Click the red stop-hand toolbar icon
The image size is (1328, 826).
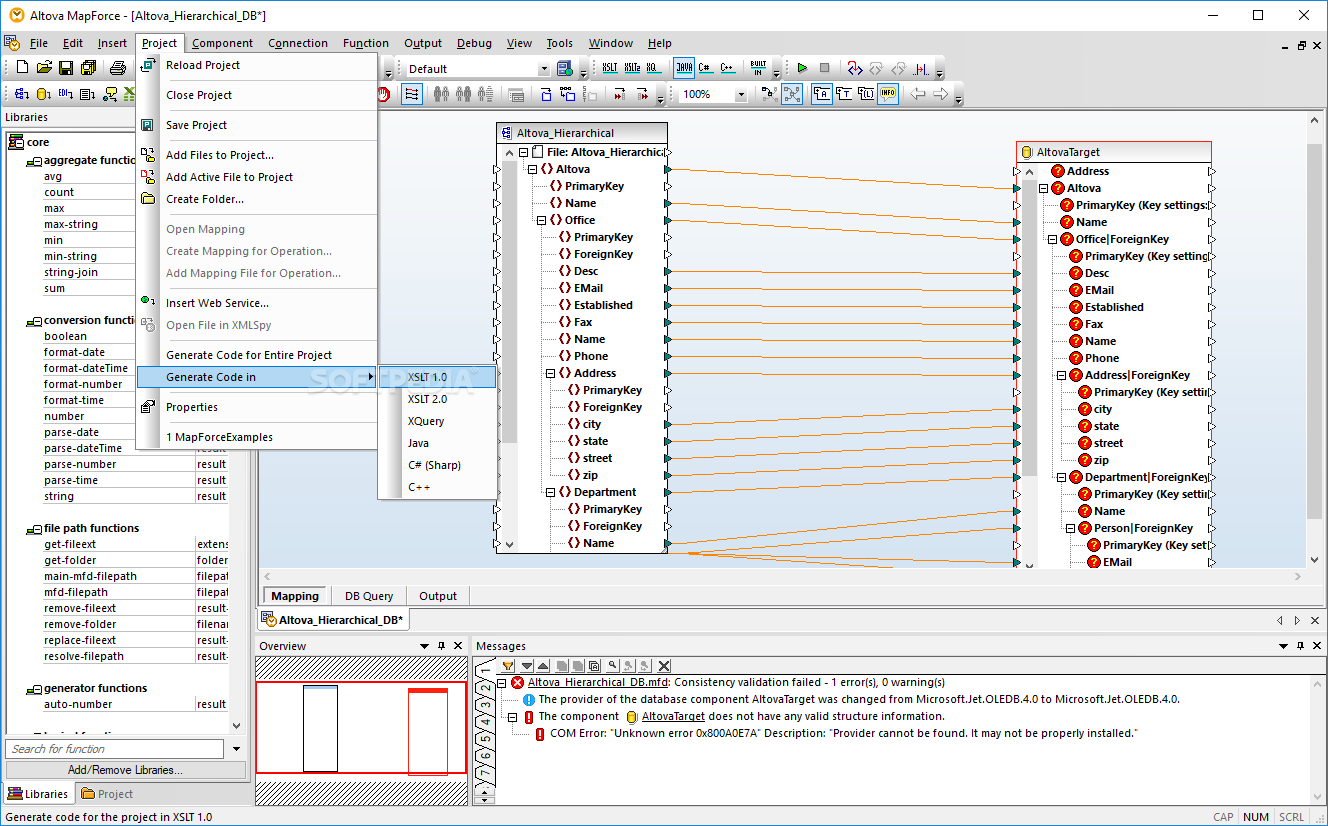382,94
